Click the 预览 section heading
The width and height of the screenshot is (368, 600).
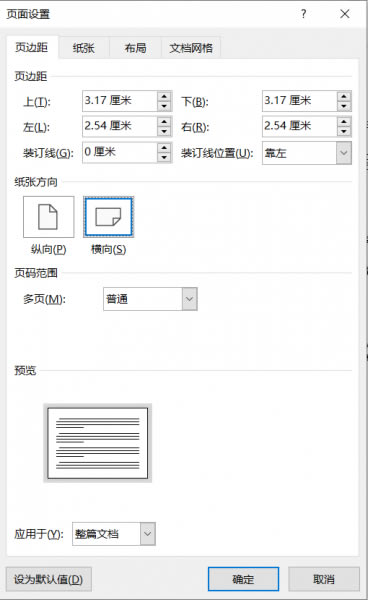[25, 370]
